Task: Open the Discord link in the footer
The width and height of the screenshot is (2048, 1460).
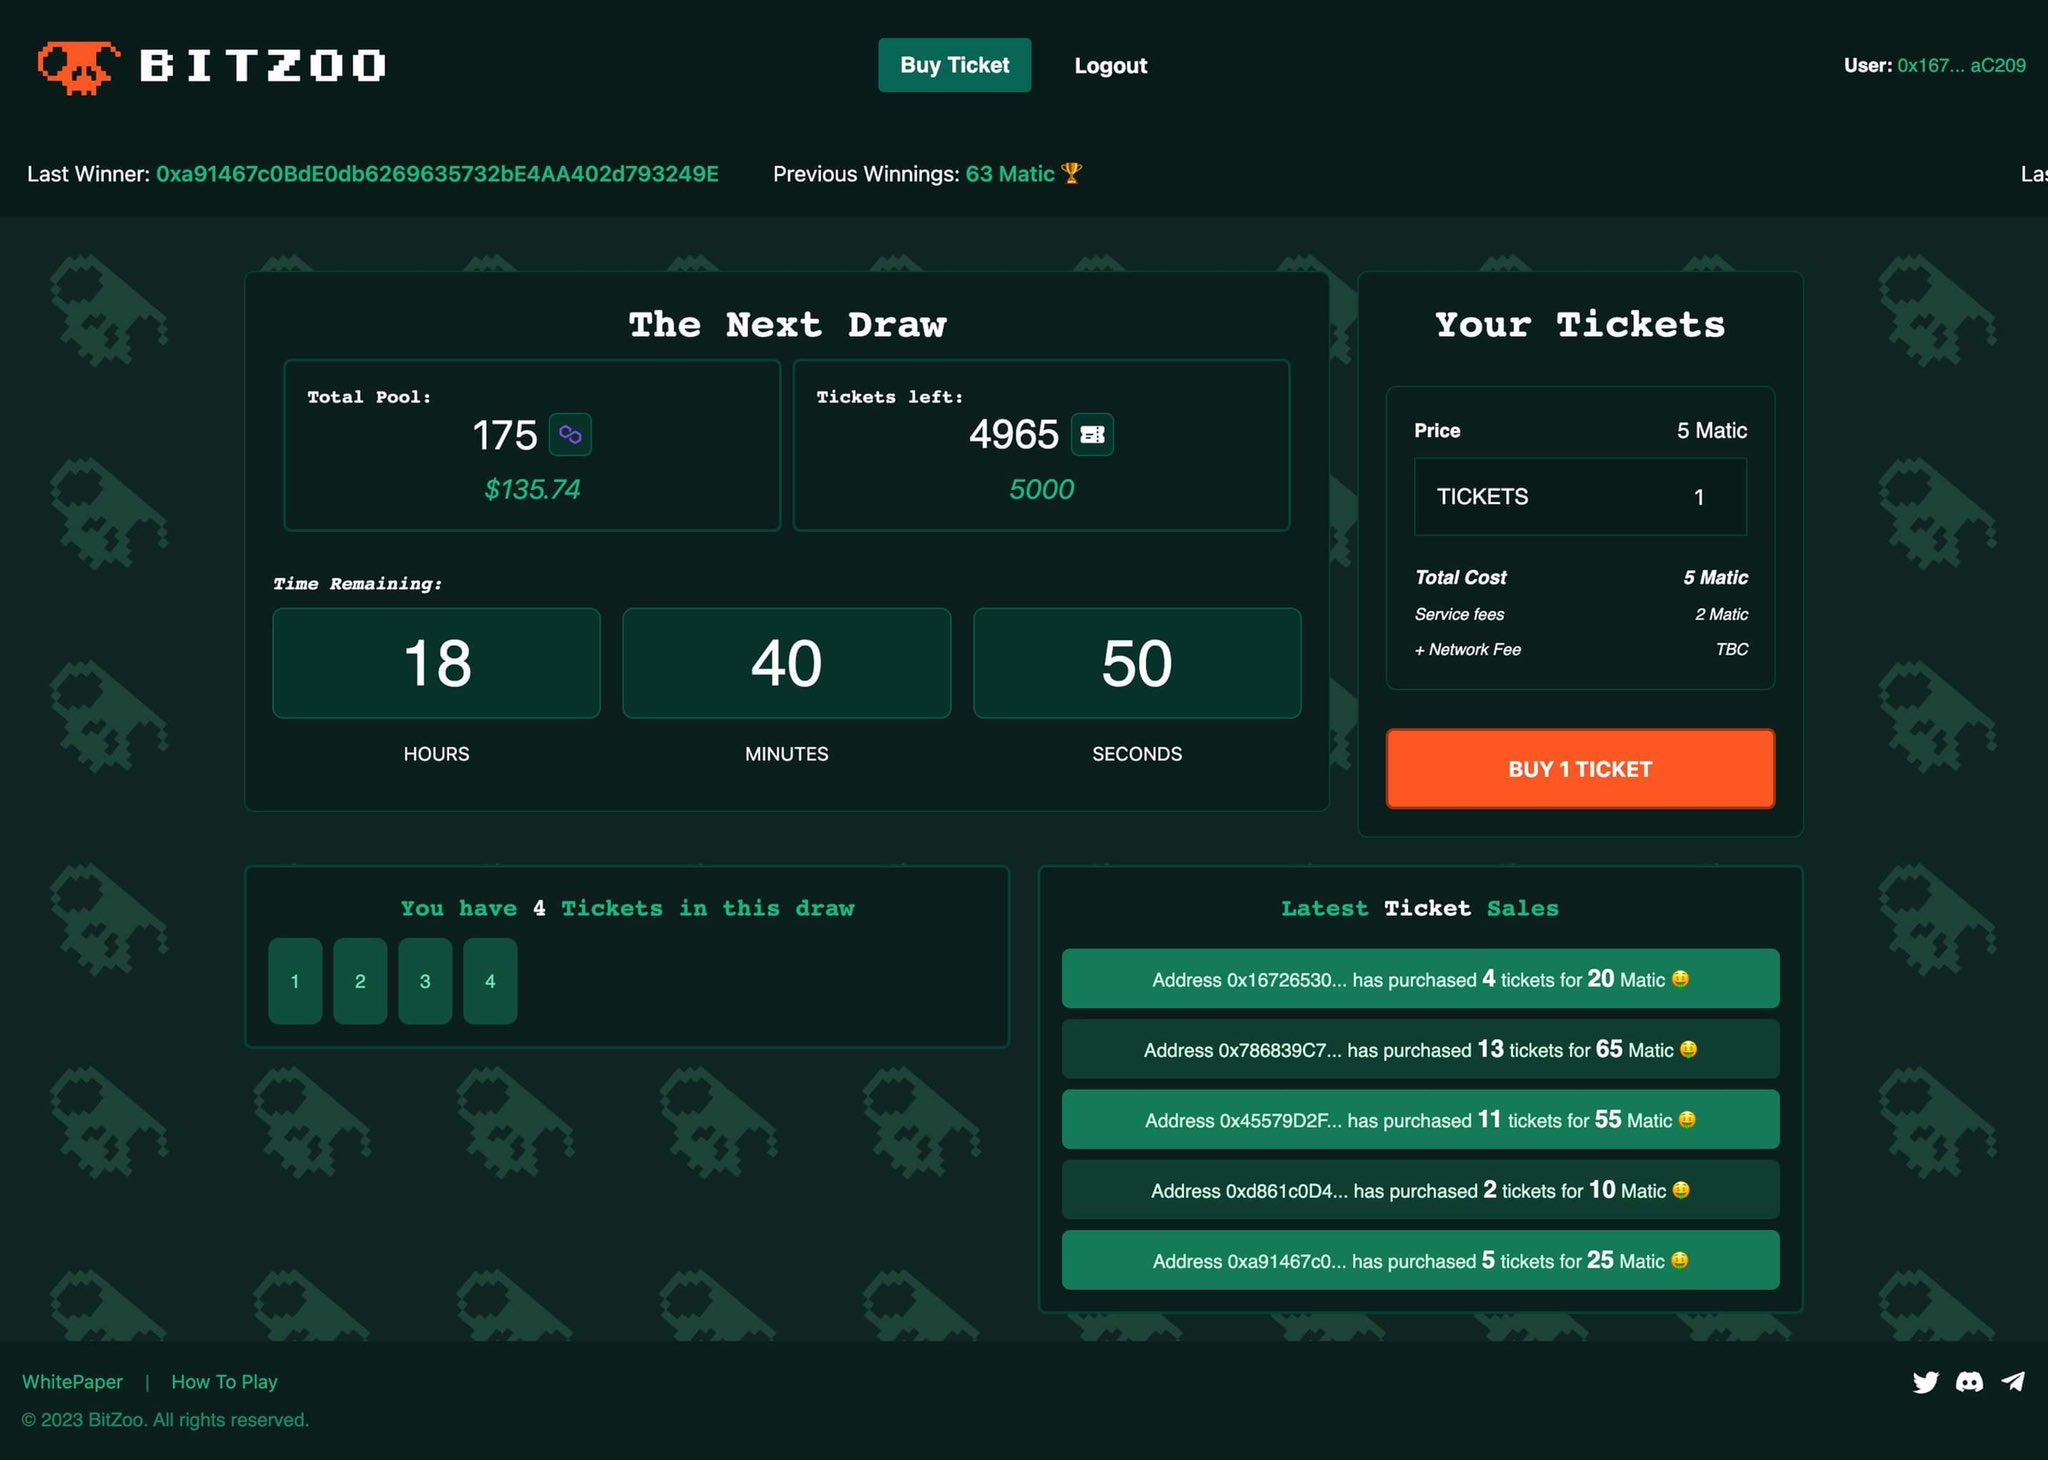Action: (x=1969, y=1382)
